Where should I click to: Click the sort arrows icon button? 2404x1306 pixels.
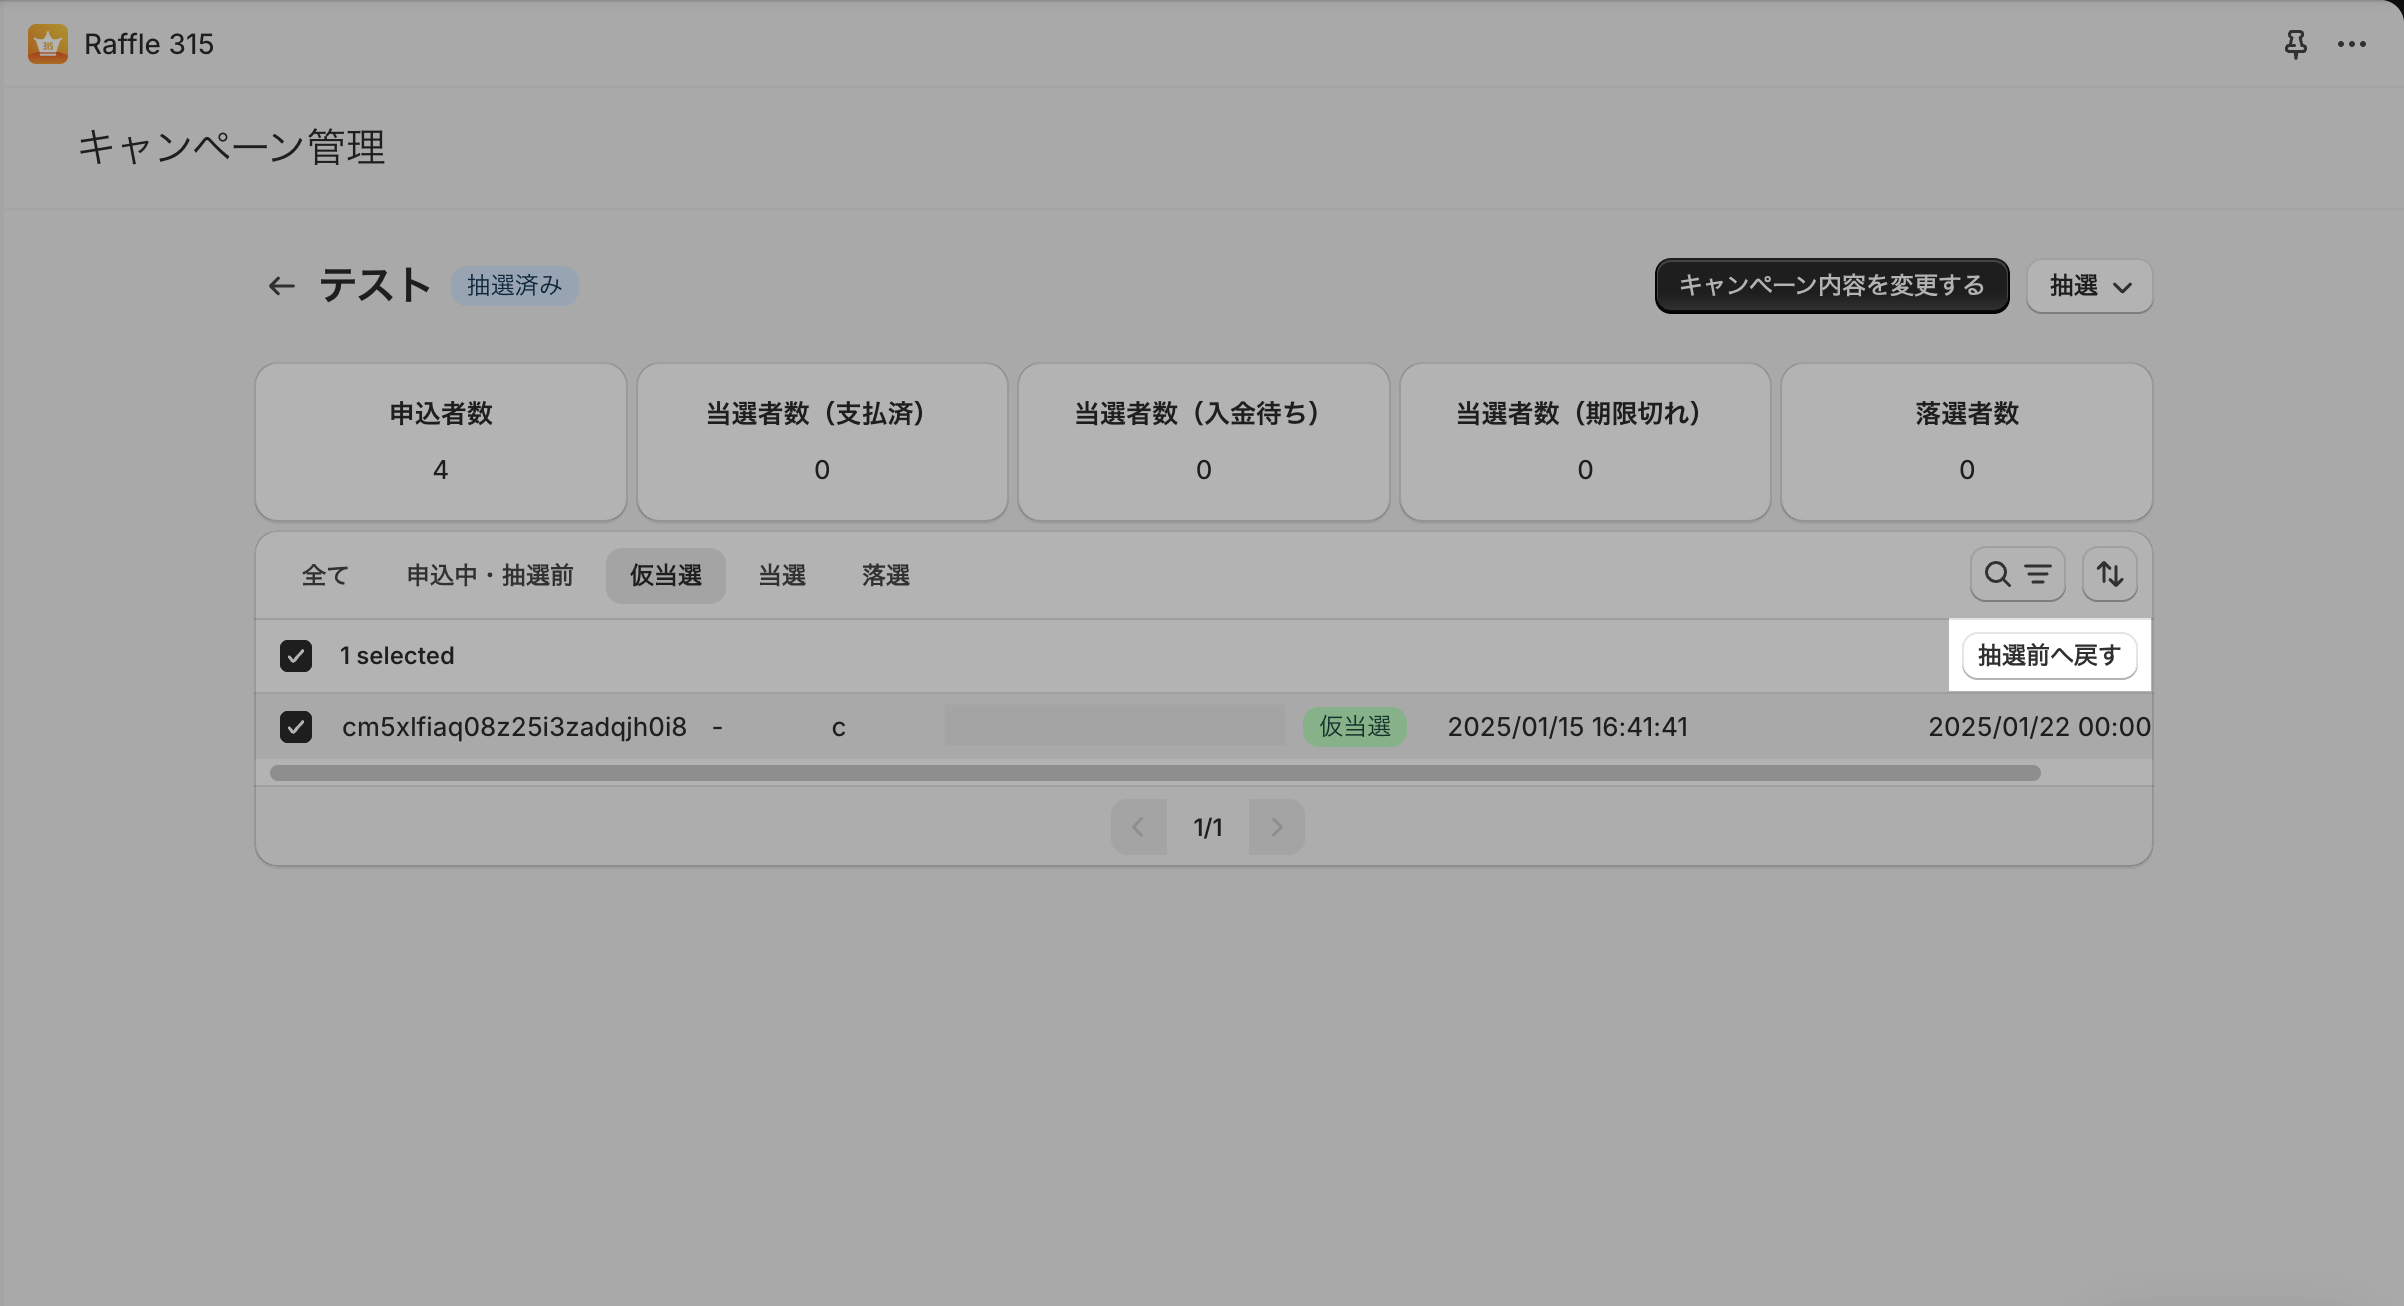[x=2109, y=574]
